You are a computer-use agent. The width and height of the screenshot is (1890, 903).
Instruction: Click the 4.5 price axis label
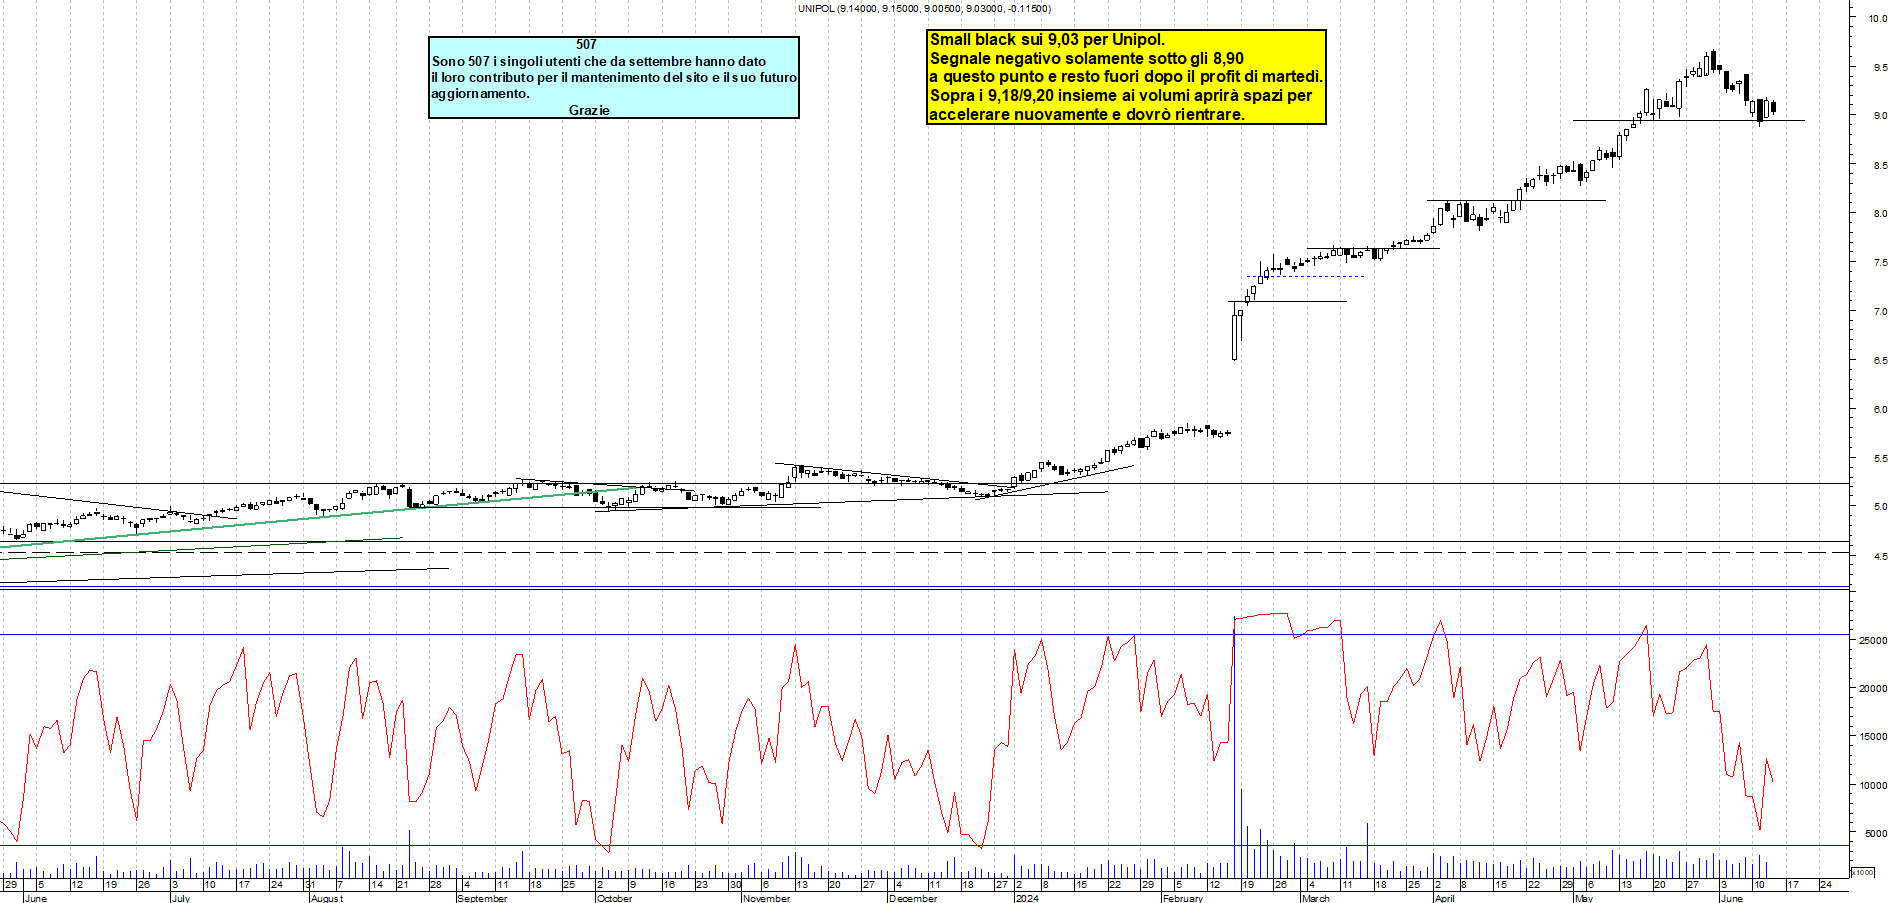pyautogui.click(x=1880, y=557)
